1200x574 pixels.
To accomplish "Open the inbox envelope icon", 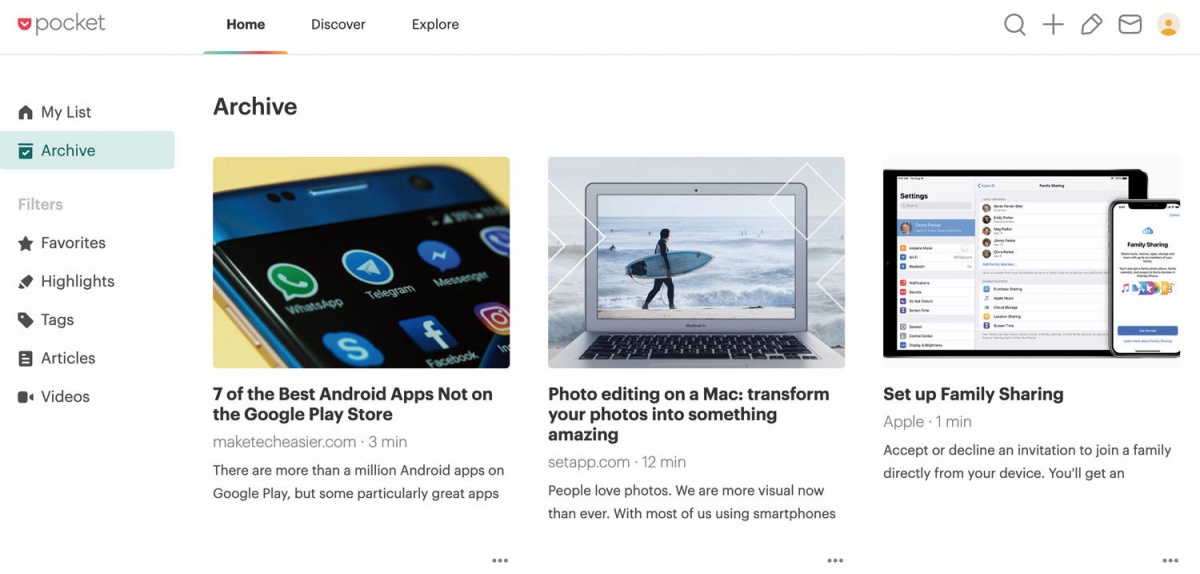I will pos(1130,25).
